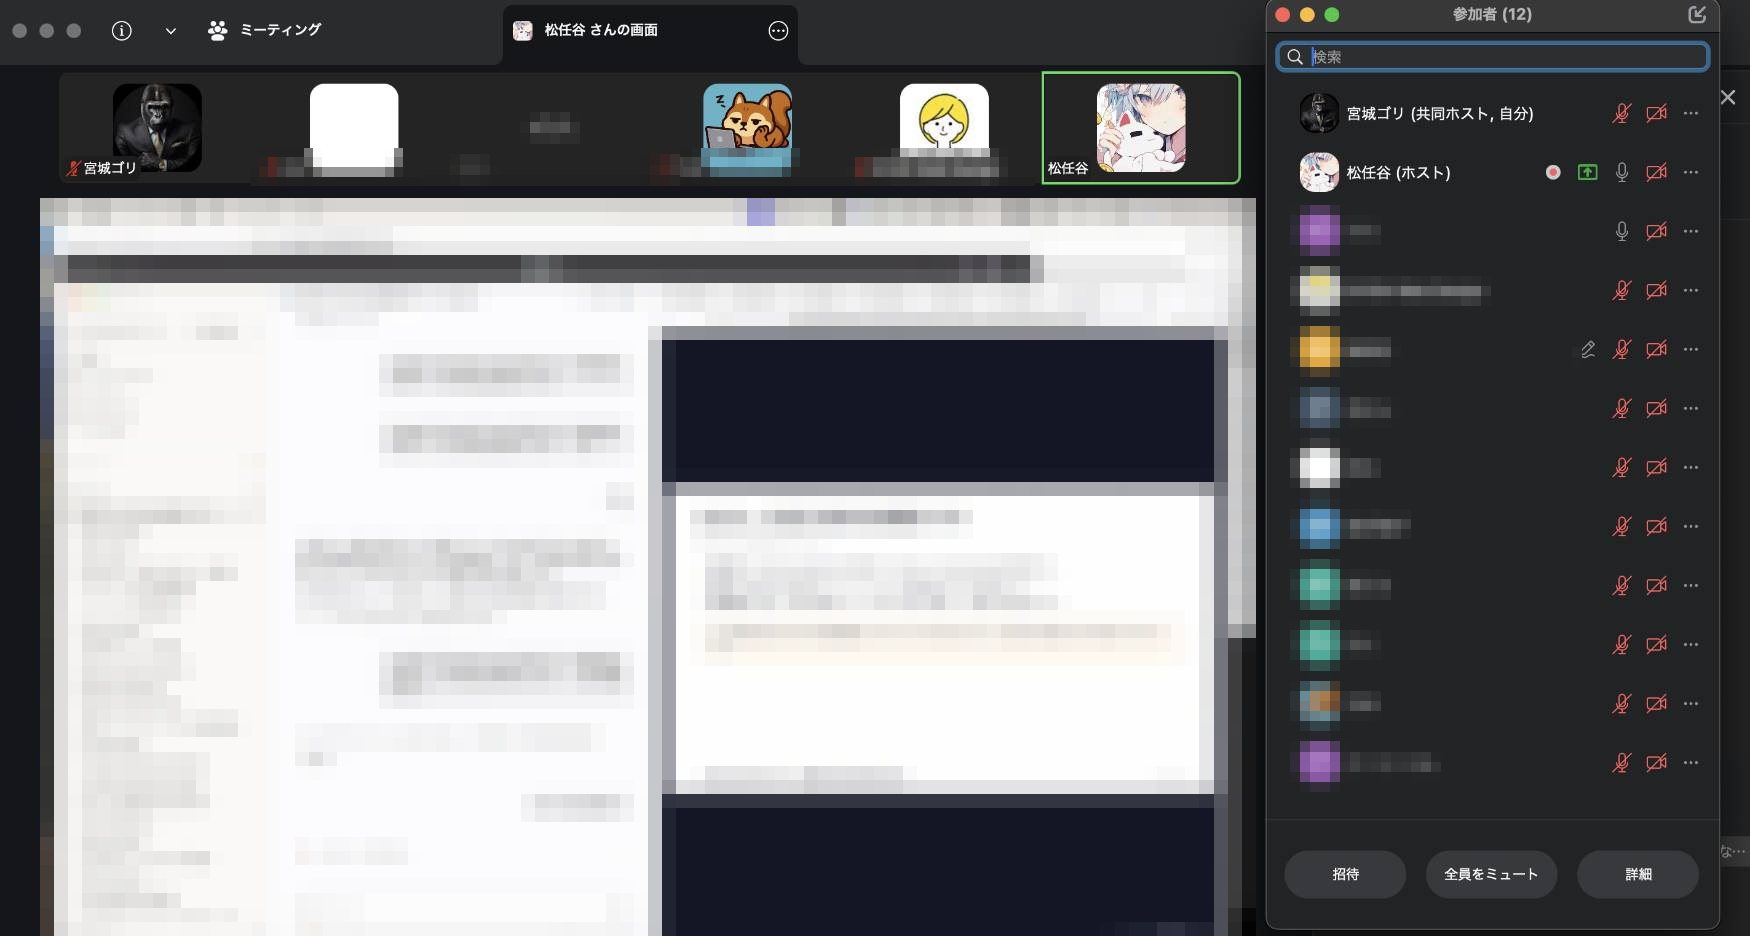This screenshot has height=936, width=1750.
Task: Toggle 宮城ゴリ's video-off icon in the participants list
Action: (x=1657, y=113)
